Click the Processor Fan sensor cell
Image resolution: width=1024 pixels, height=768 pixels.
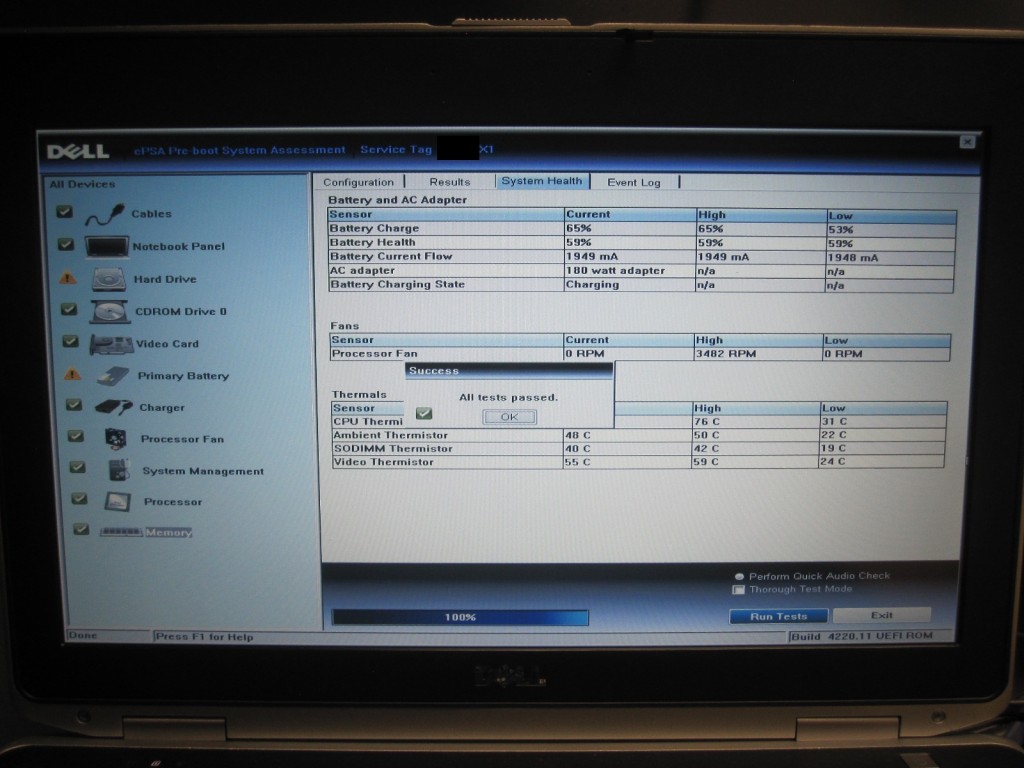pos(447,353)
